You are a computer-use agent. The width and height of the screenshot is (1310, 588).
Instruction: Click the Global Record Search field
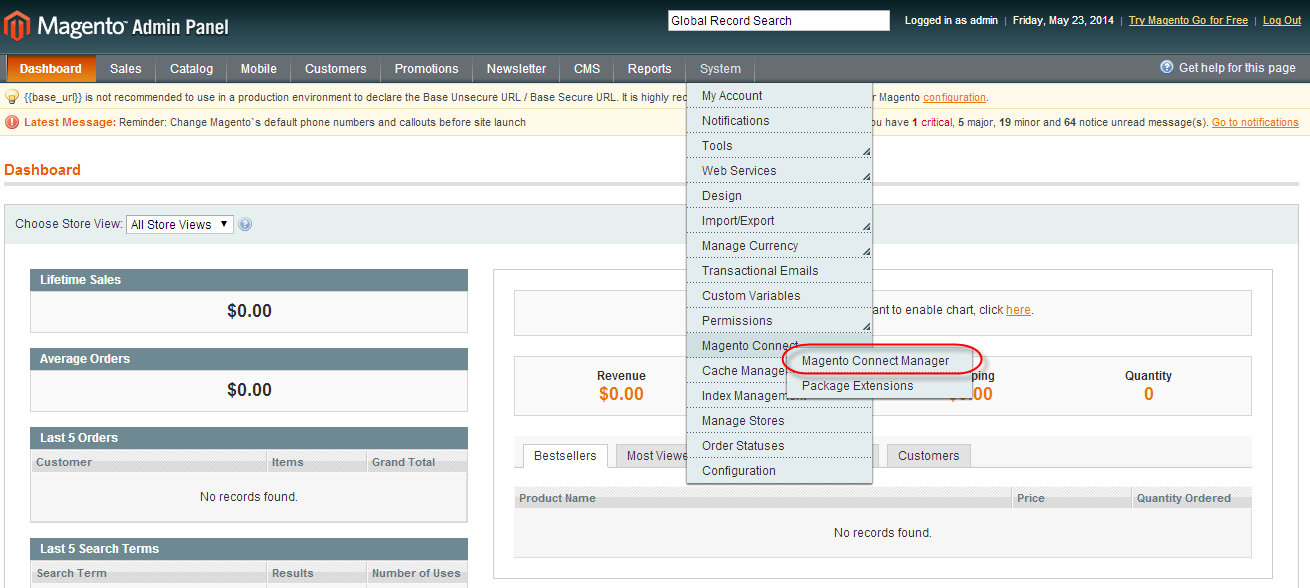click(x=778, y=21)
